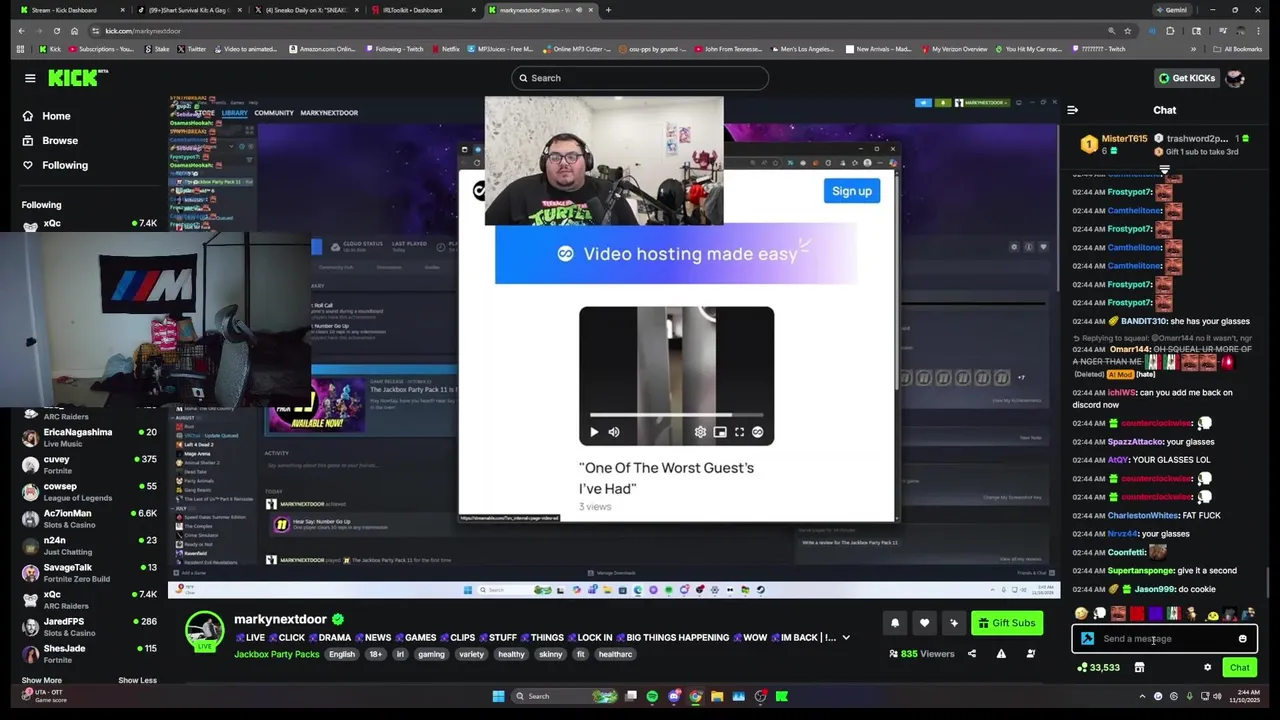The image size is (1280, 720).
Task: Click Sign up in streamed video page
Action: pos(852,191)
